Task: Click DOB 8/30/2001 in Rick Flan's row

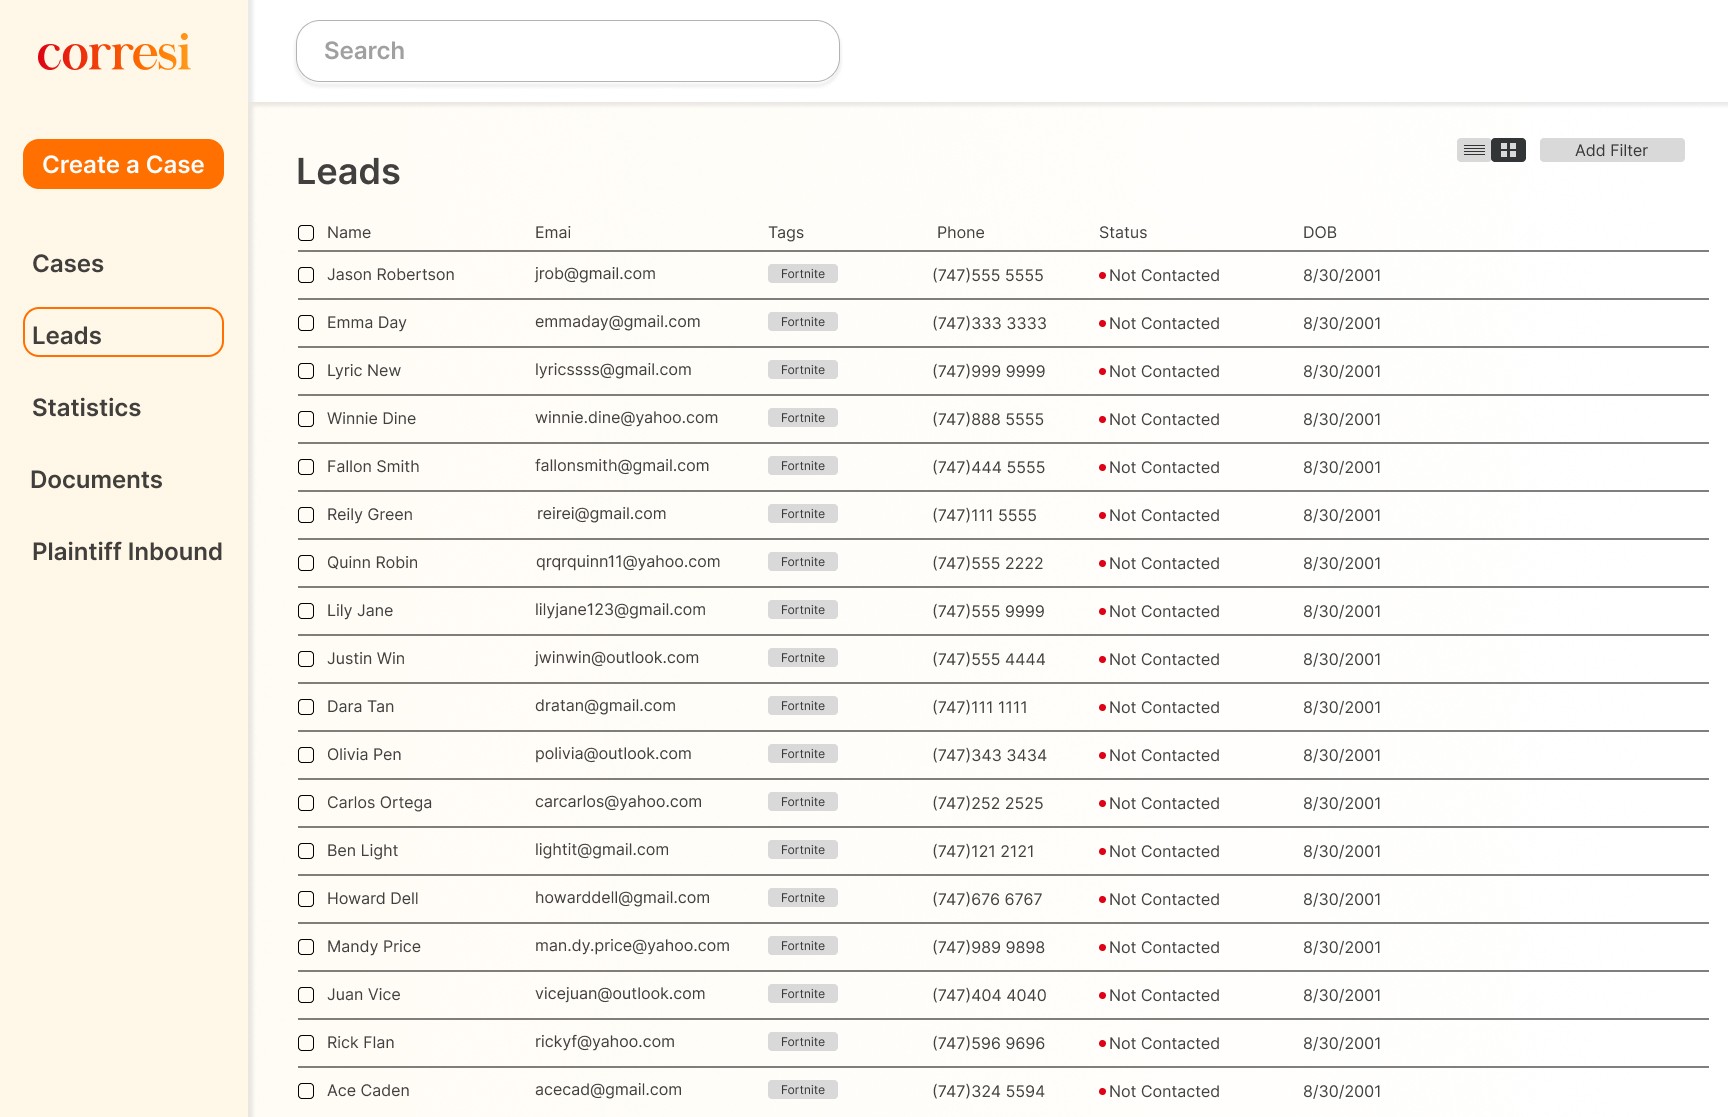Action: 1342,1043
